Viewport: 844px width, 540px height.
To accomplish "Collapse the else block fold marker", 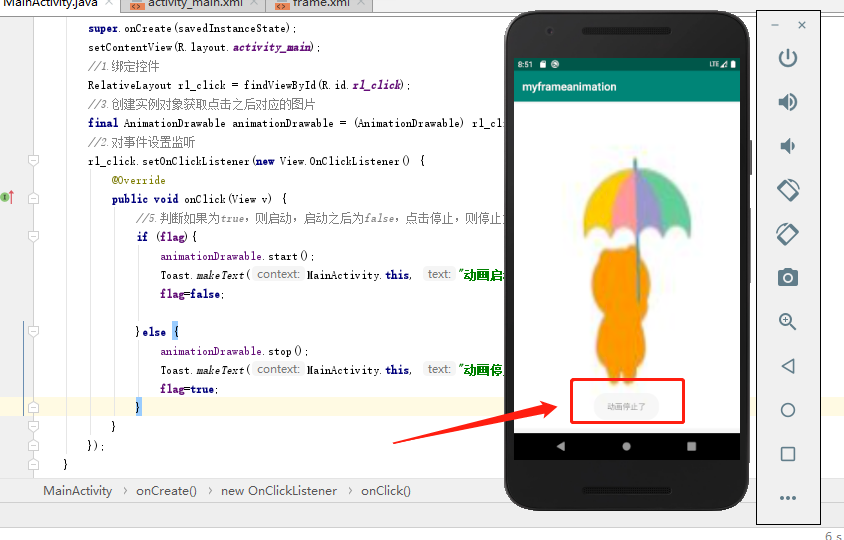I will click(33, 332).
